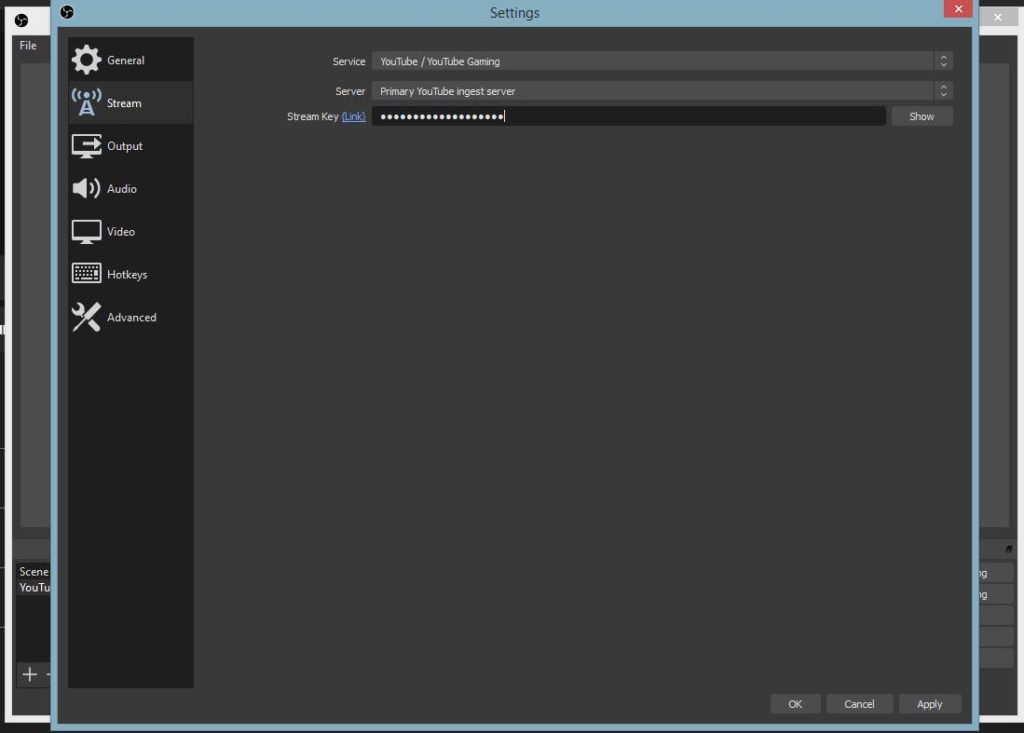Screen dimensions: 1024x733
Task: Select the Stream antenna icon
Action: pyautogui.click(x=86, y=103)
